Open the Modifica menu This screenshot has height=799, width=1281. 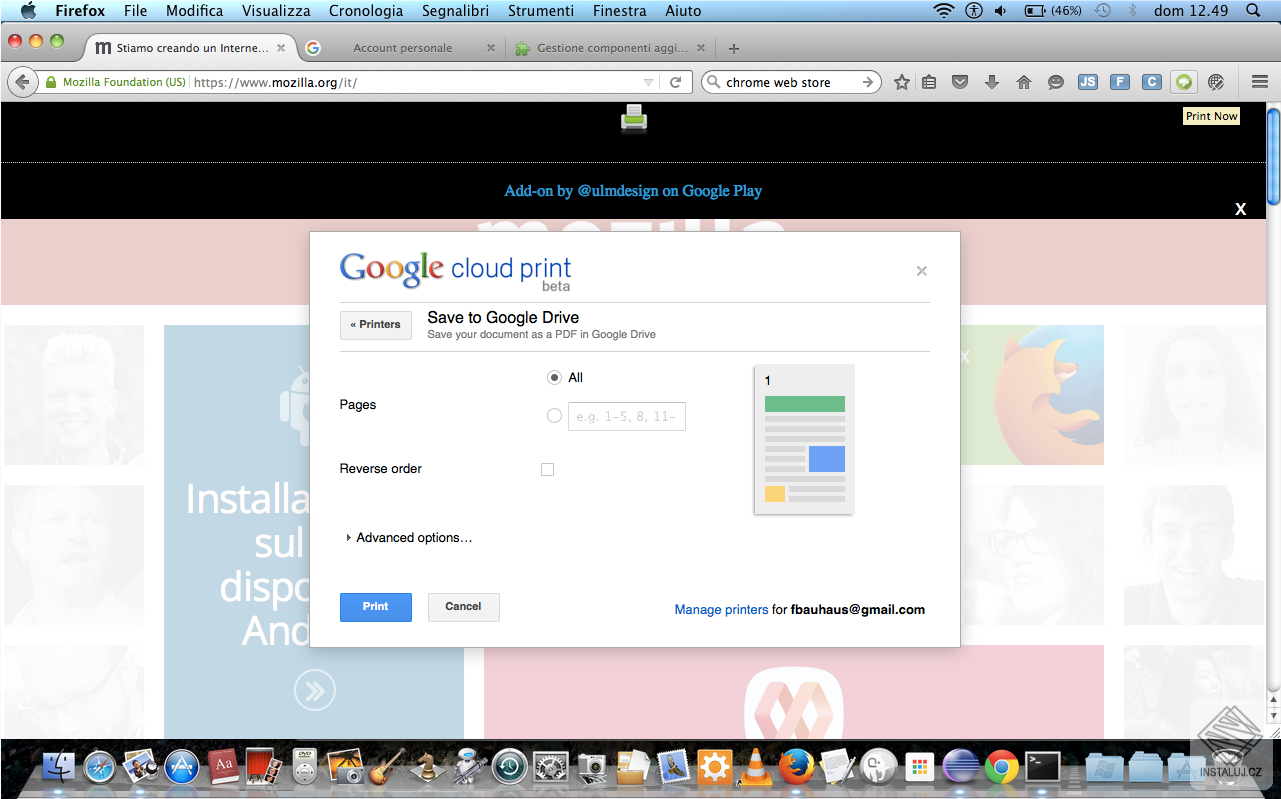coord(194,11)
